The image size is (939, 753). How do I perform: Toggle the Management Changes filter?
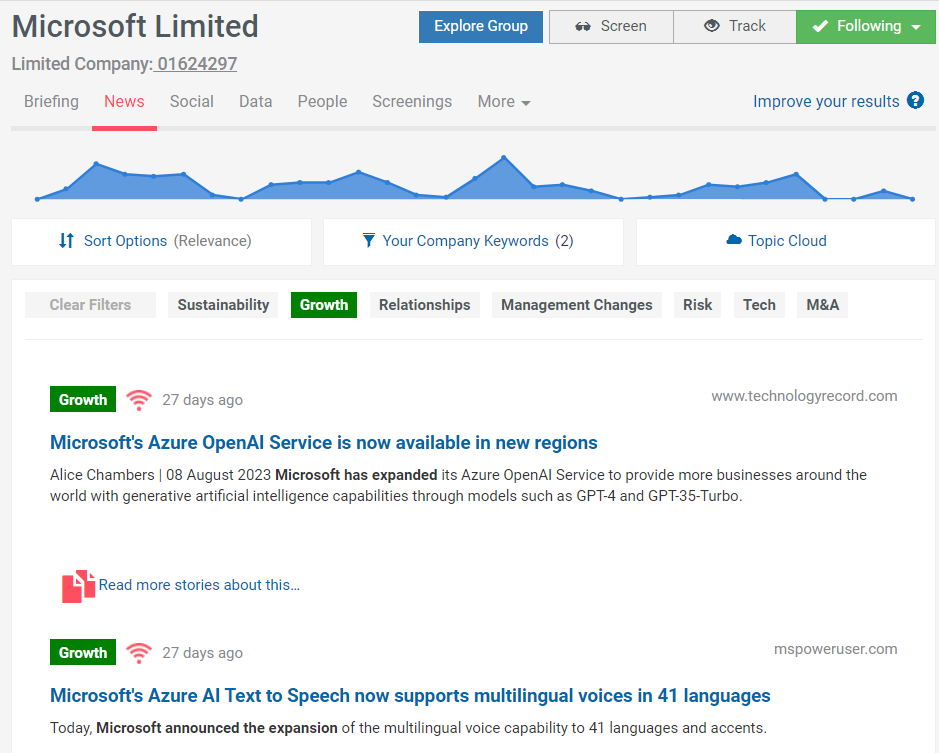click(577, 305)
